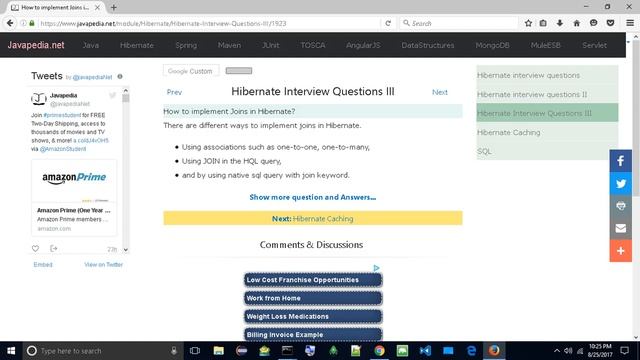This screenshot has width=640, height=360.
Task: Open Weight Loss Medications ad button
Action: (313, 316)
